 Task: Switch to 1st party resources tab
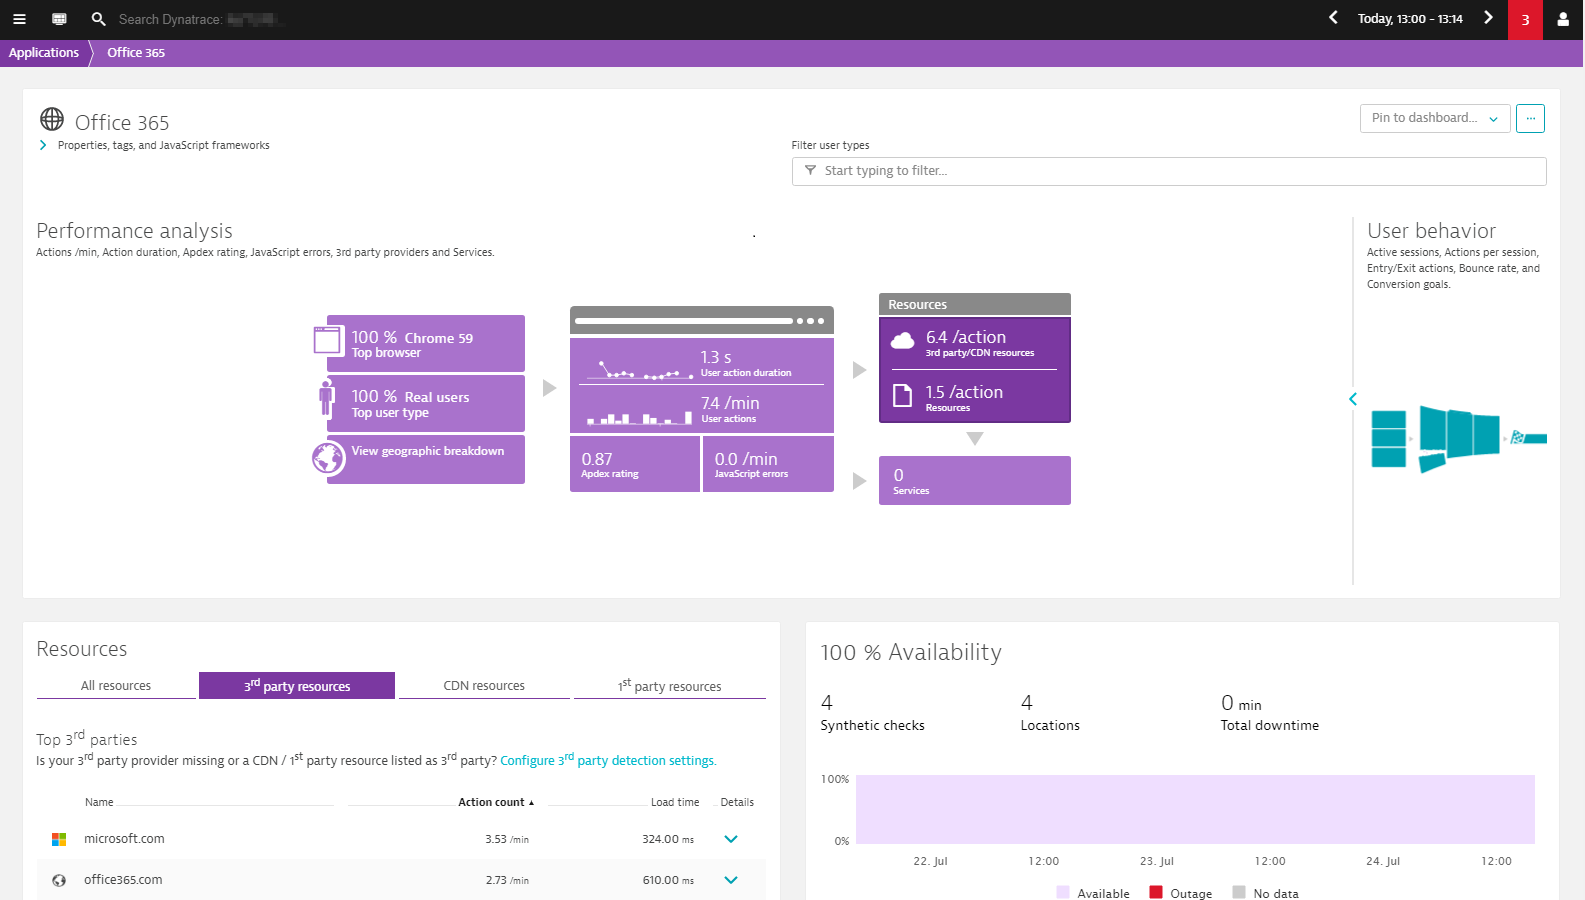coord(670,686)
